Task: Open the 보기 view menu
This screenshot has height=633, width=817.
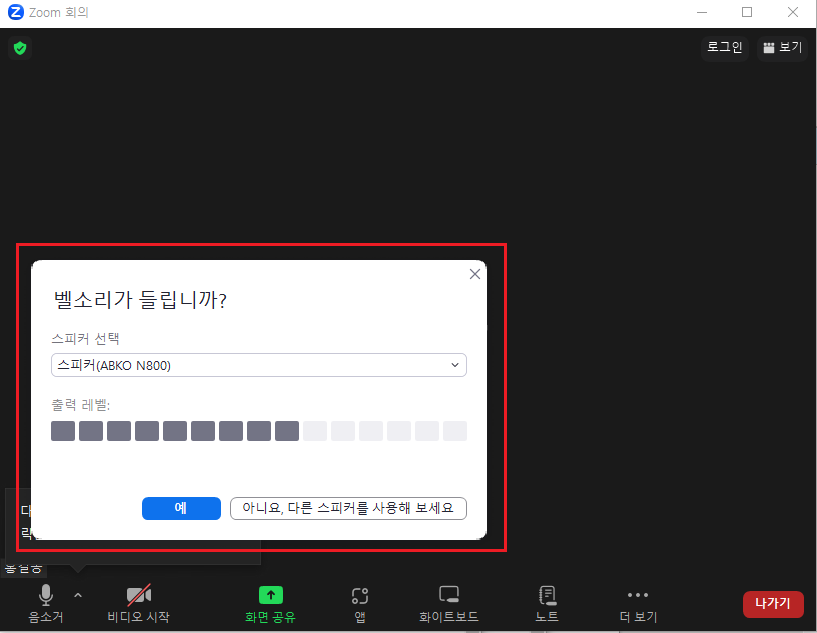Action: 781,47
